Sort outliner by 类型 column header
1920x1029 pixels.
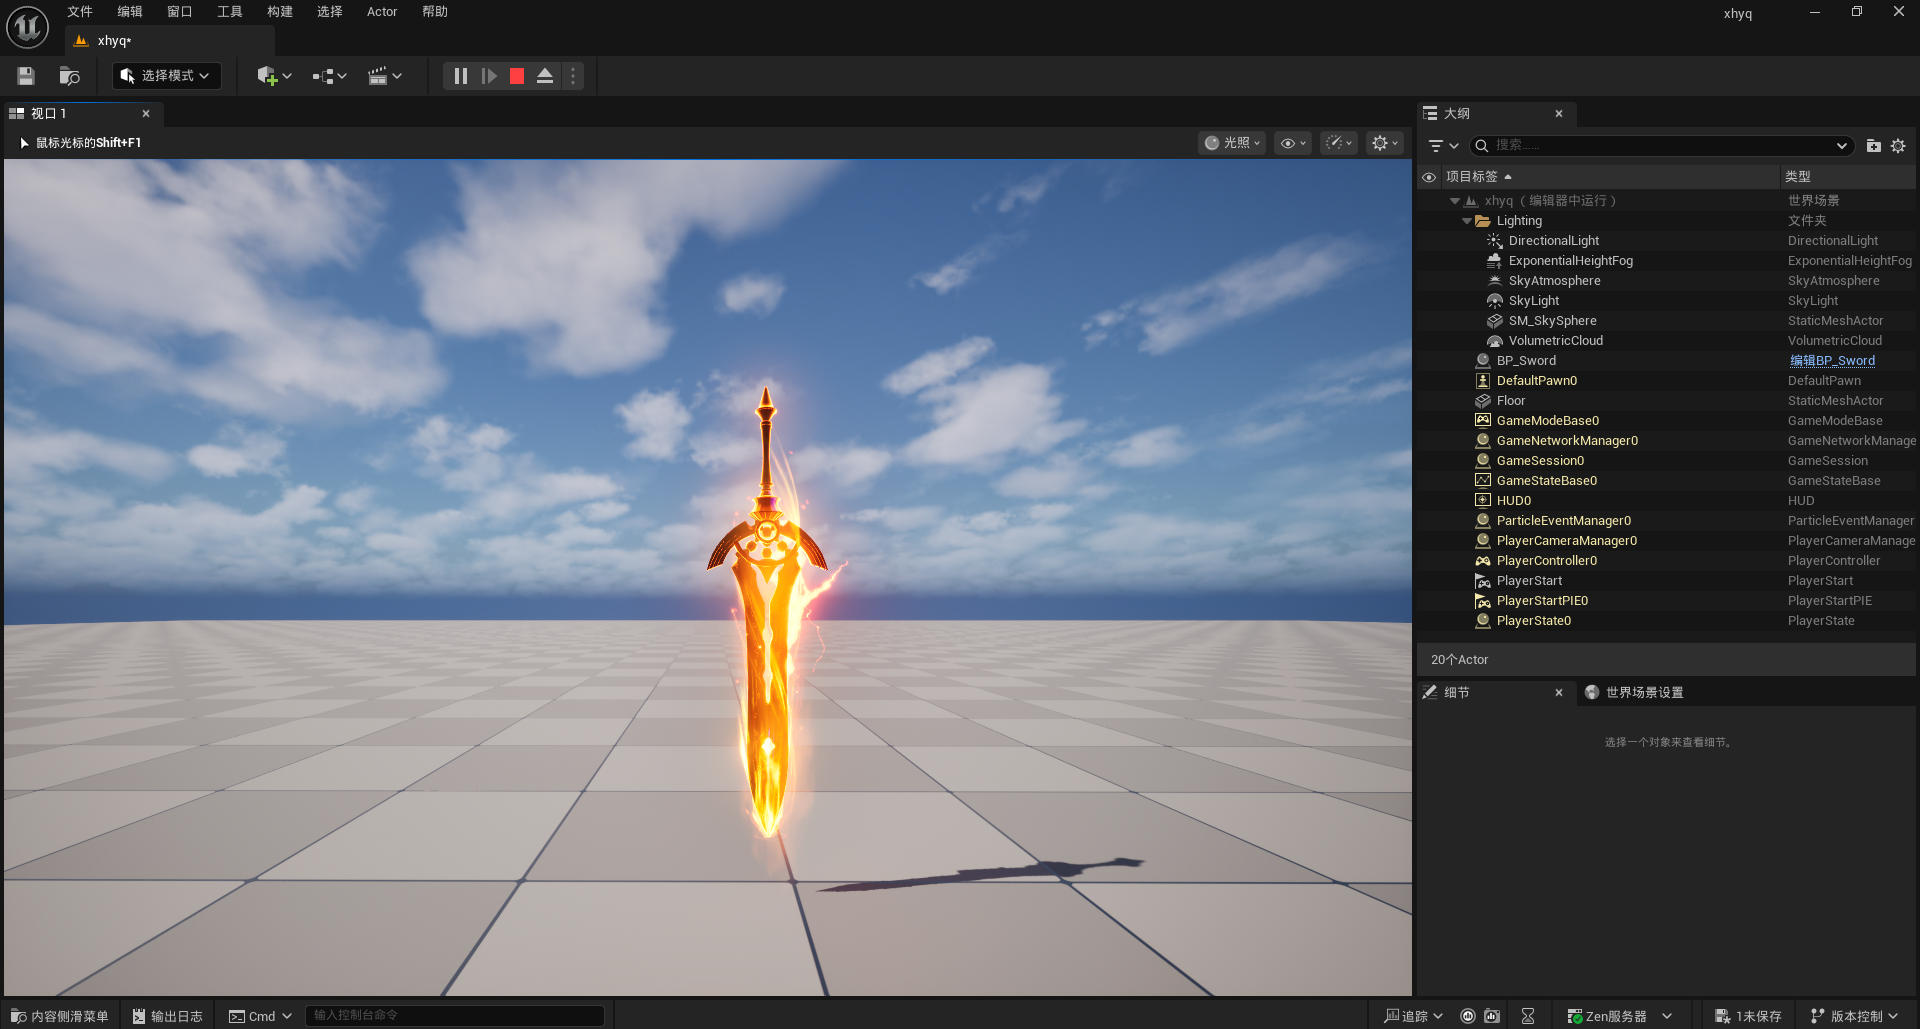[x=1848, y=177]
